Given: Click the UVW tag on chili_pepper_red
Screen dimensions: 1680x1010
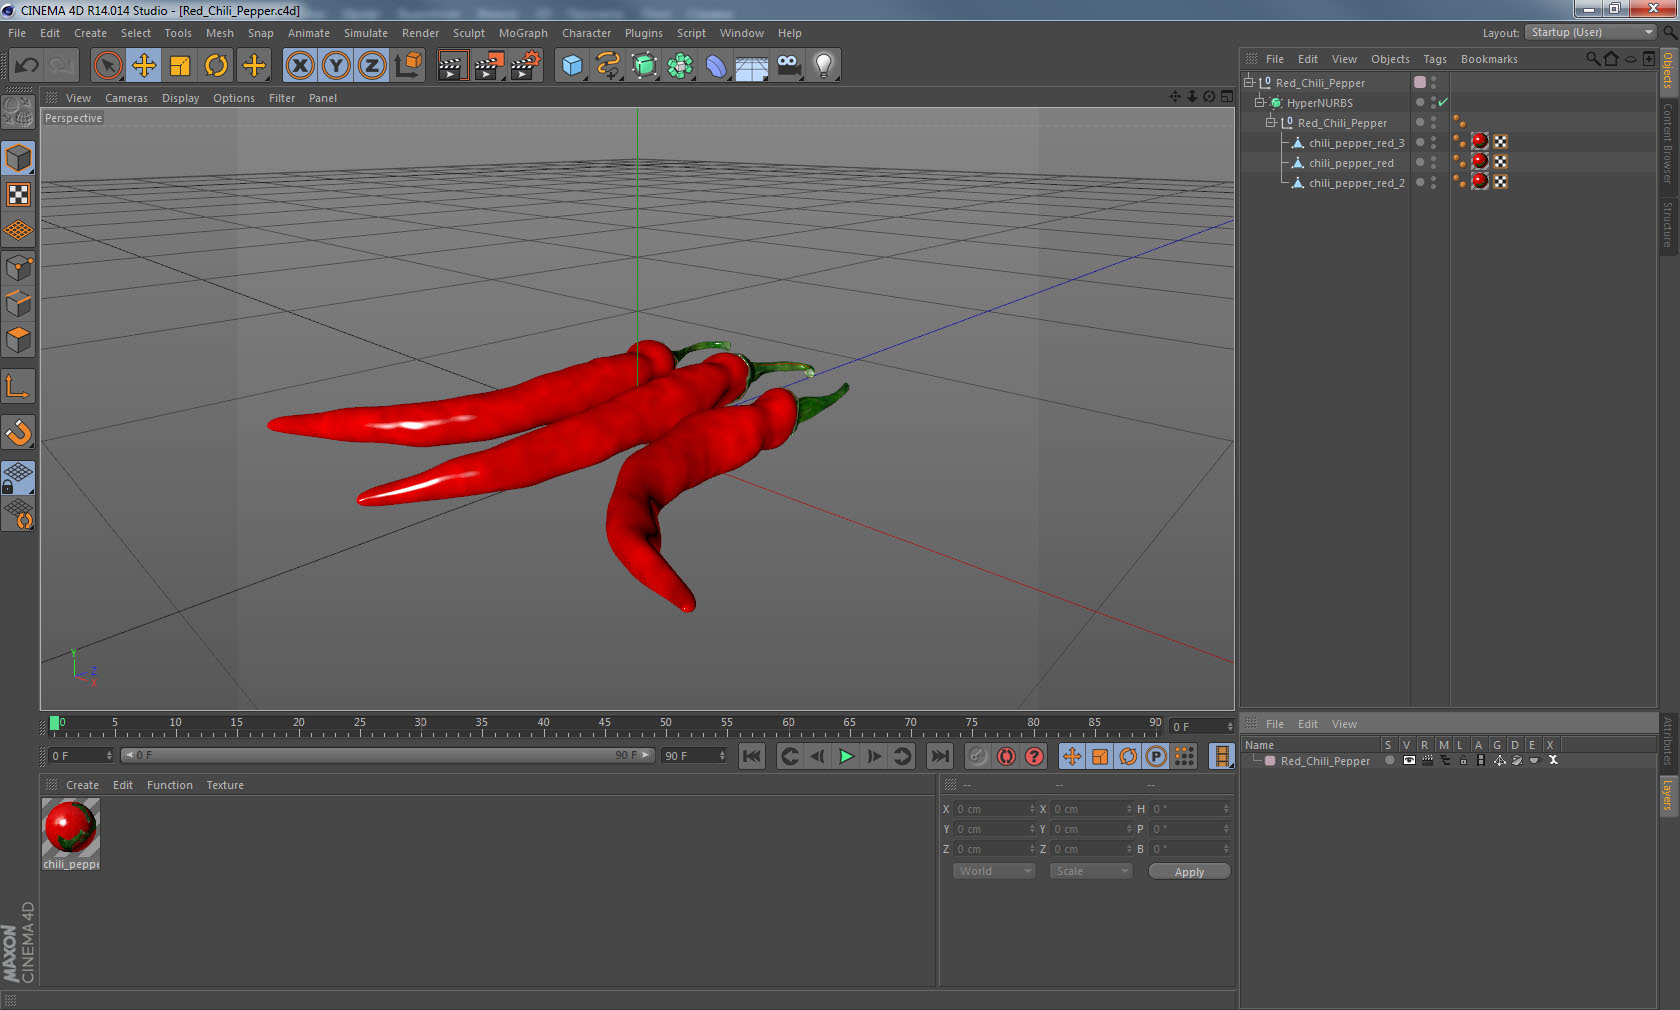Looking at the screenshot, I should click(x=1500, y=162).
